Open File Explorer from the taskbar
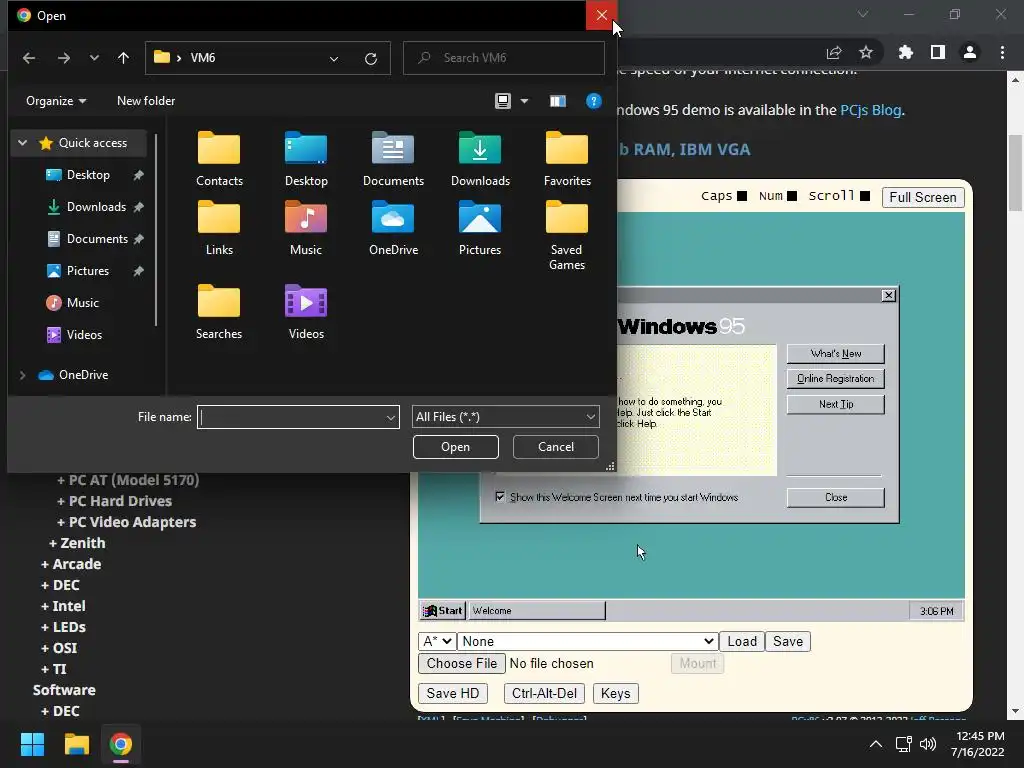 click(x=76, y=744)
